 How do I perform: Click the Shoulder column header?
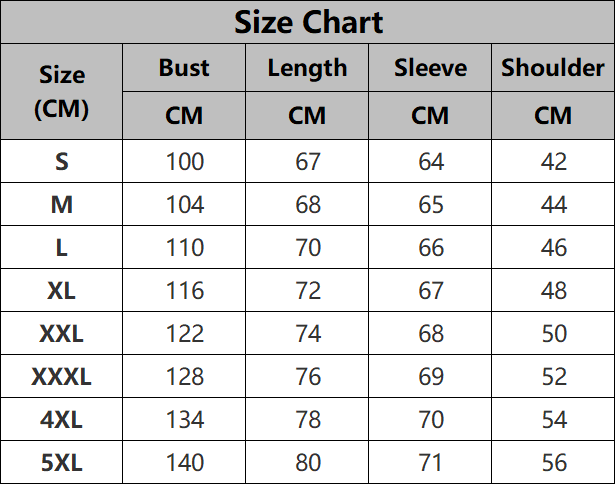click(x=553, y=68)
